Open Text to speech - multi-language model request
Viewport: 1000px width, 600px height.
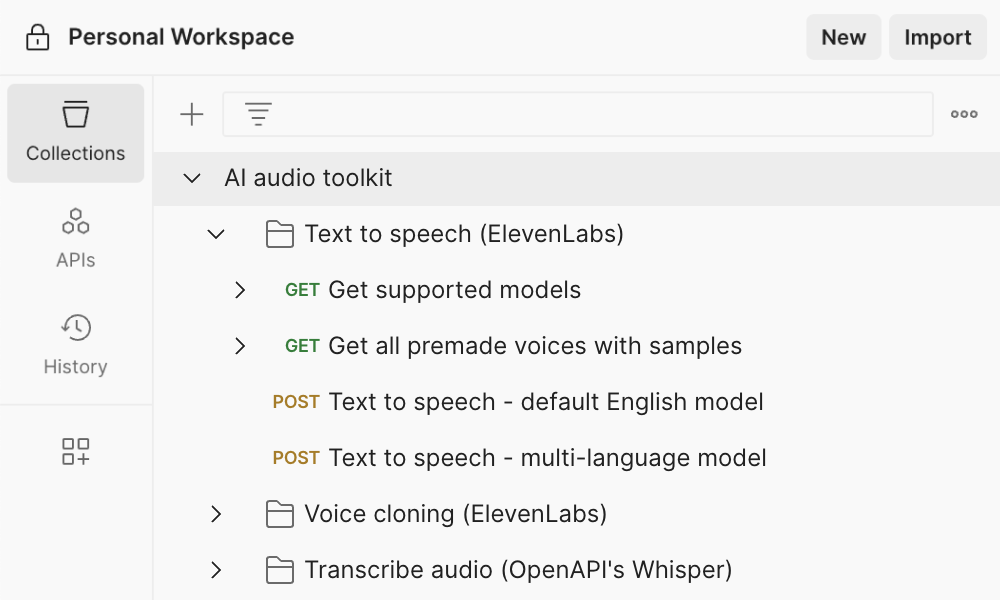pyautogui.click(x=547, y=459)
